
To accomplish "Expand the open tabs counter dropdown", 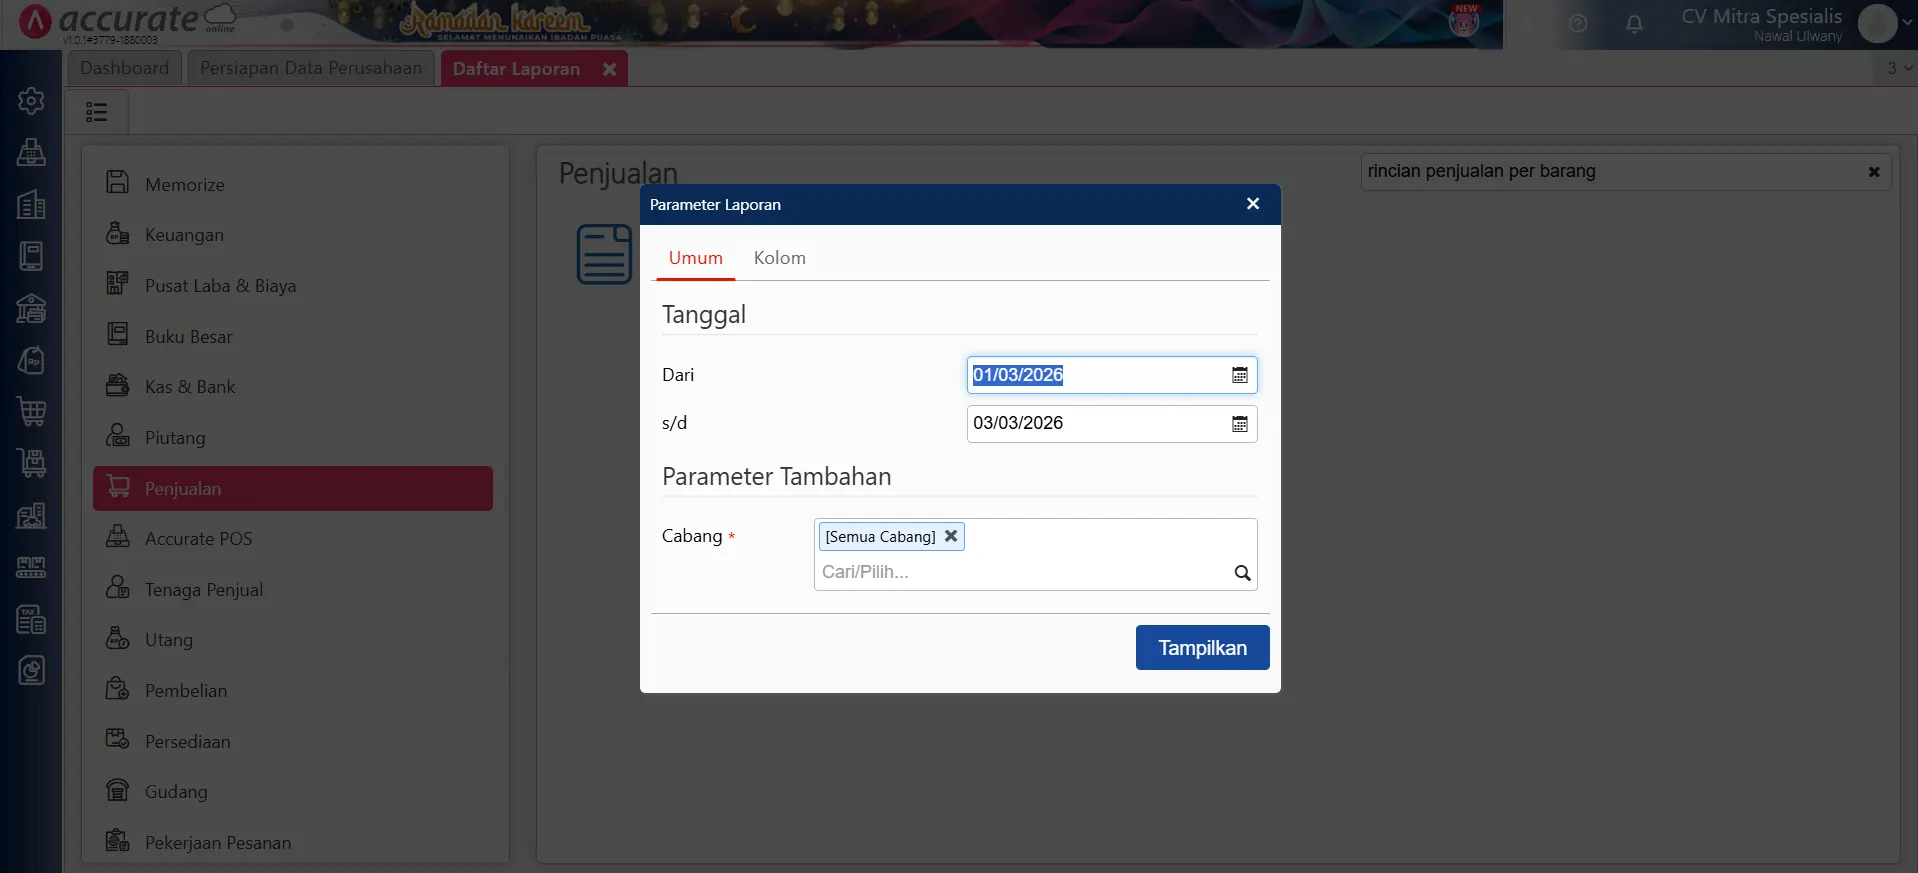I will coord(1900,68).
